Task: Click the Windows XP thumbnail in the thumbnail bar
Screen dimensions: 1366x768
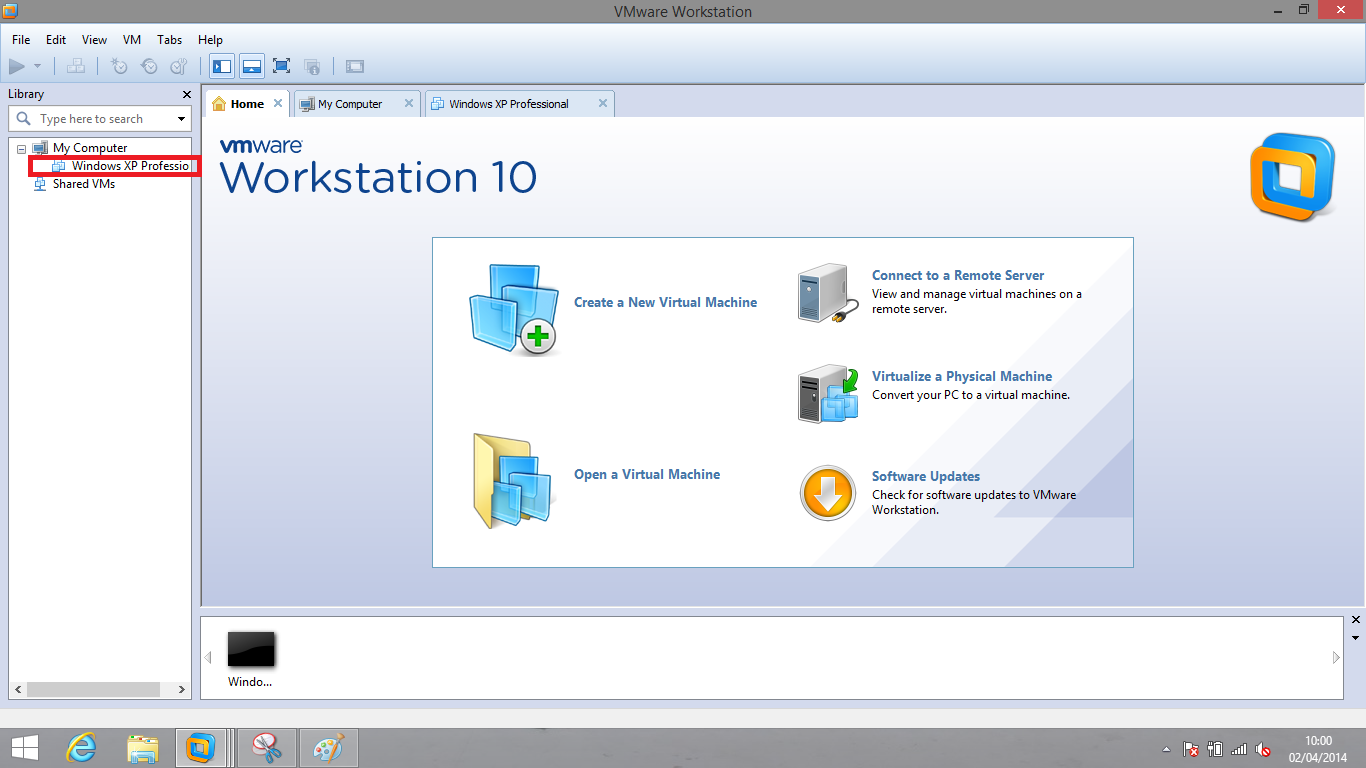Action: 250,649
